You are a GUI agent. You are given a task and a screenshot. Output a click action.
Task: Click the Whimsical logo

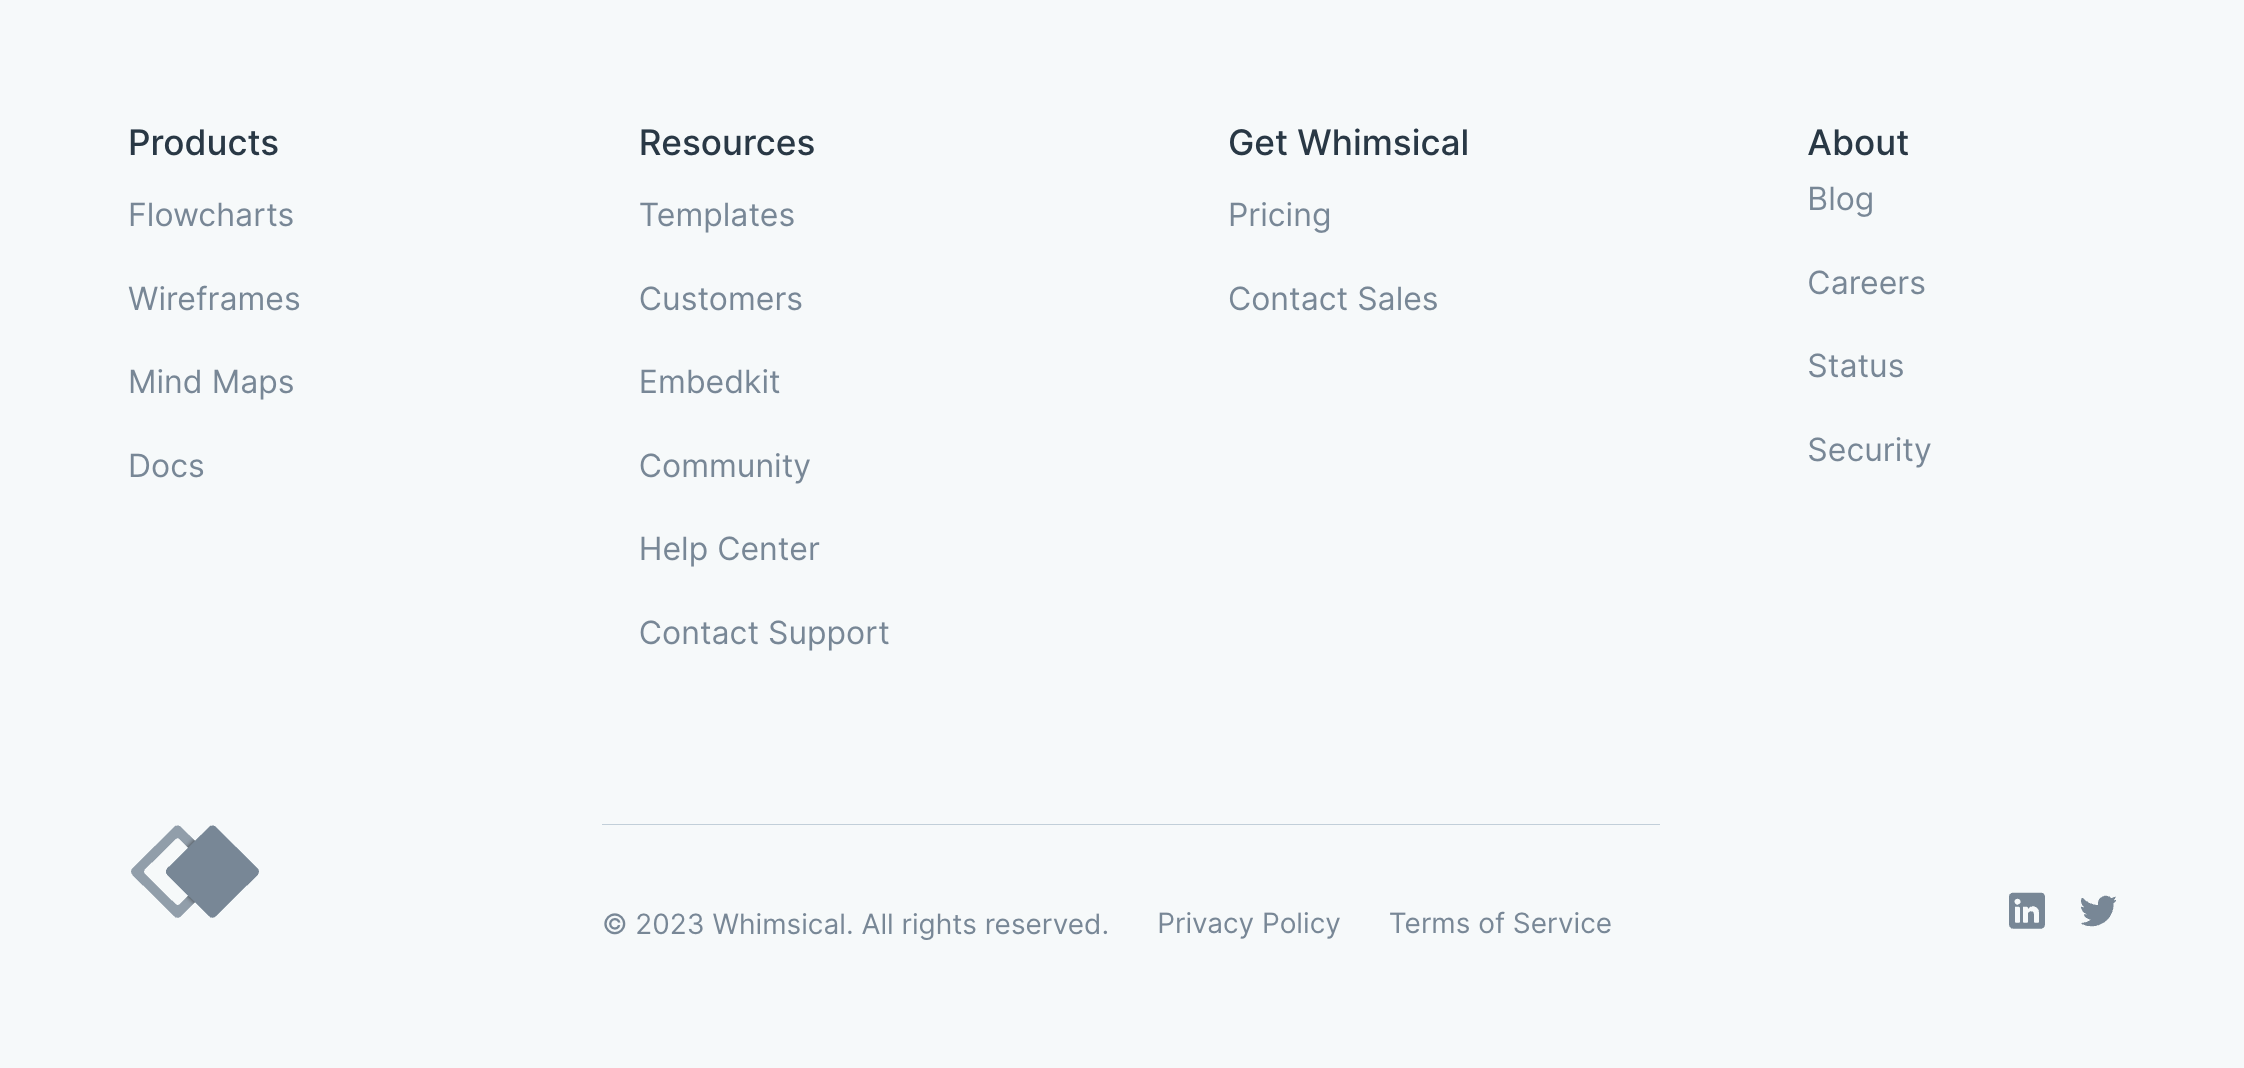(194, 871)
